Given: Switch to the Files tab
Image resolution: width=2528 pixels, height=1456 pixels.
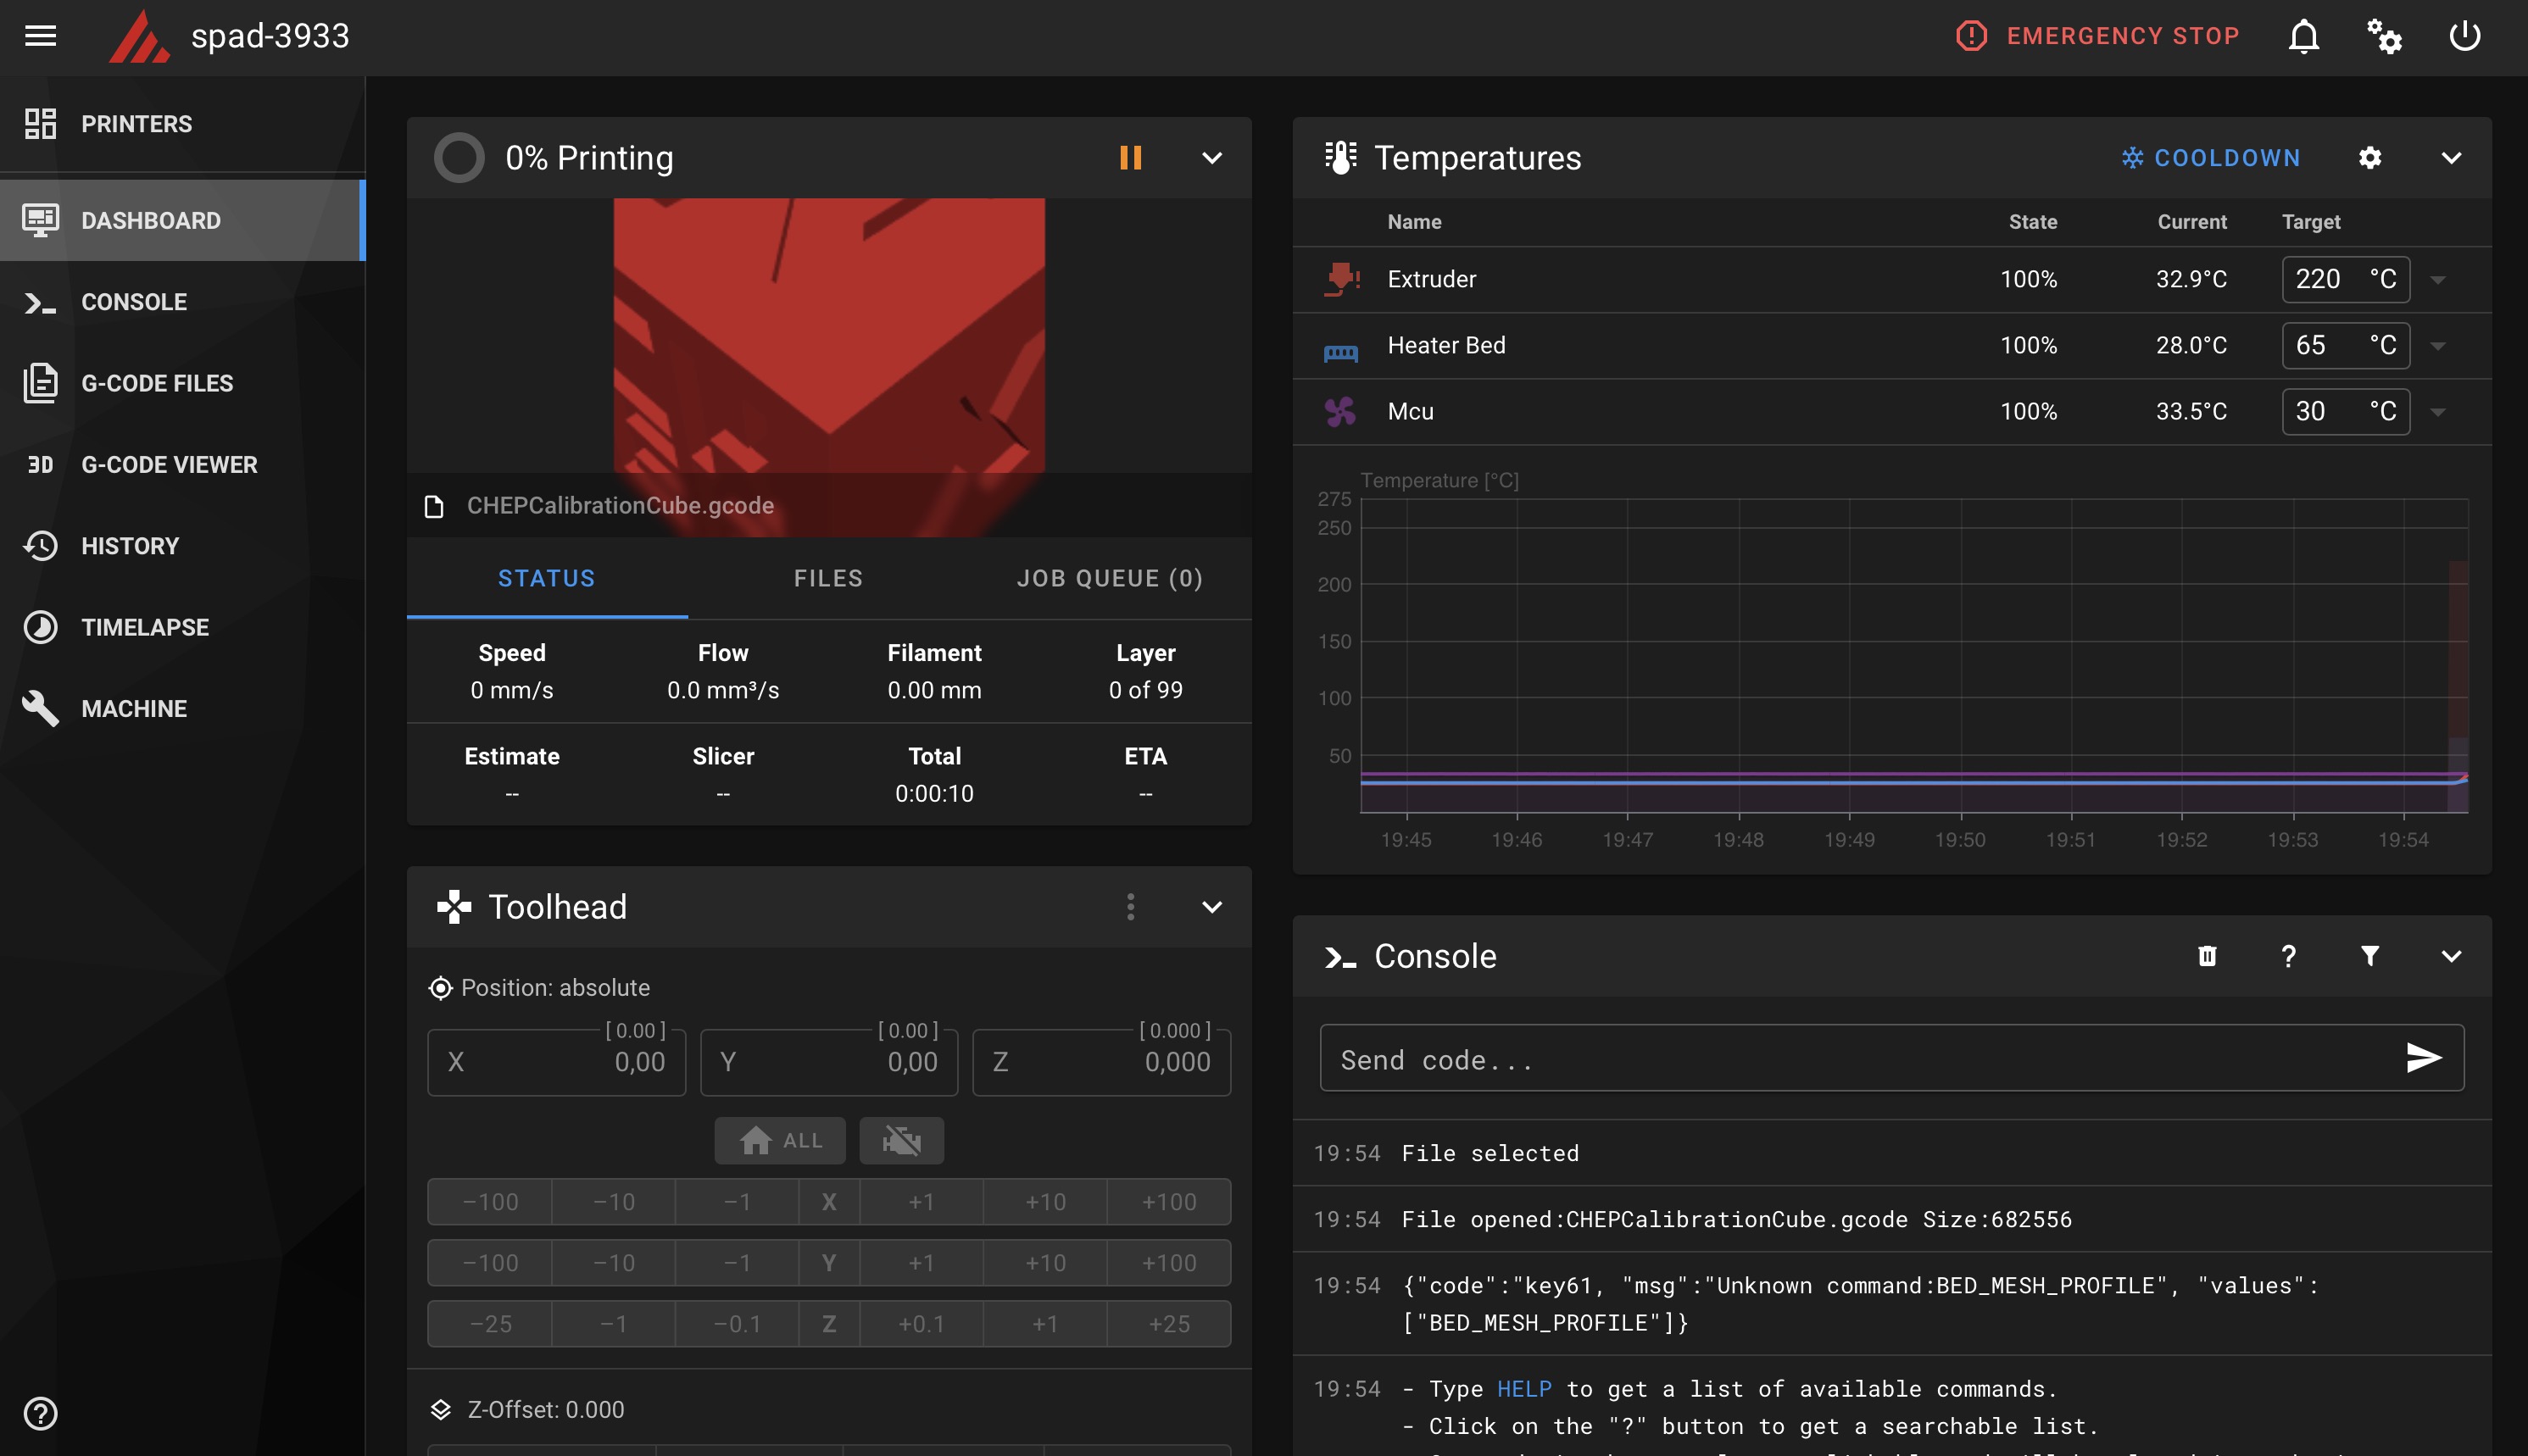Looking at the screenshot, I should [828, 578].
